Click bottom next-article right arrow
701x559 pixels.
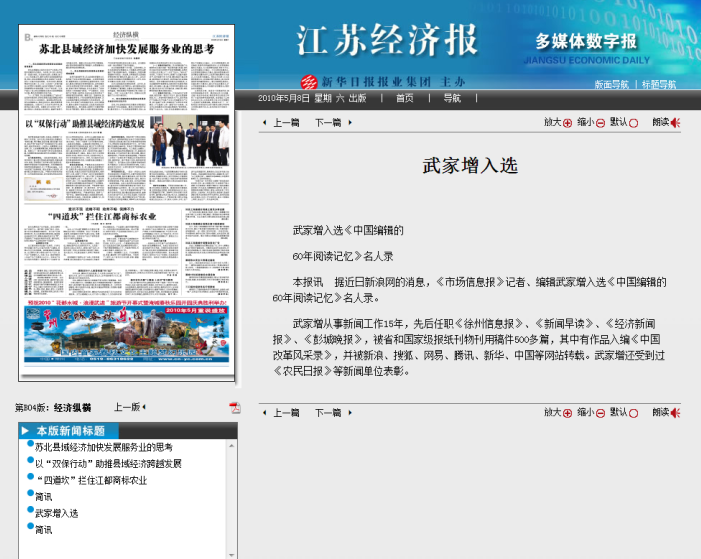pyautogui.click(x=350, y=413)
